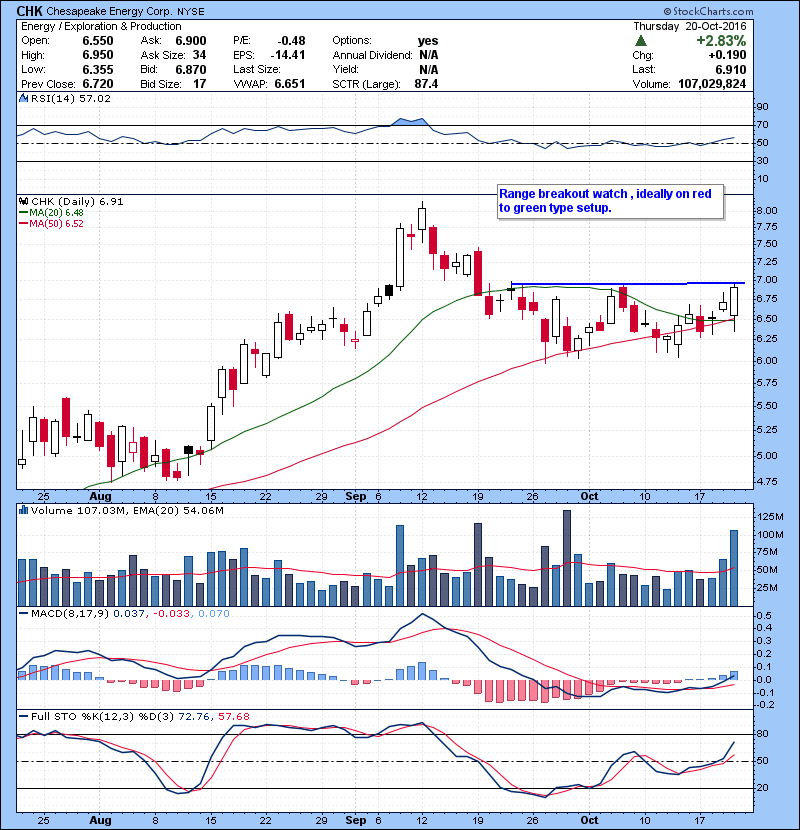Click the Options value yes
Viewport: 800px width, 830px height.
(x=428, y=41)
